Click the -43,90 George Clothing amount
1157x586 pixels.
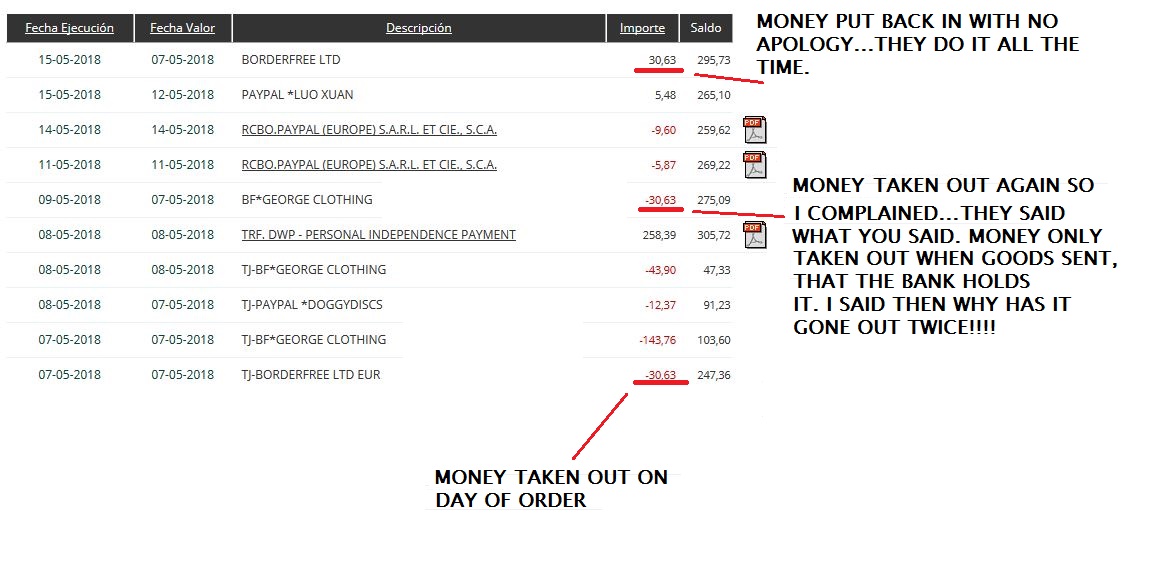click(x=660, y=270)
